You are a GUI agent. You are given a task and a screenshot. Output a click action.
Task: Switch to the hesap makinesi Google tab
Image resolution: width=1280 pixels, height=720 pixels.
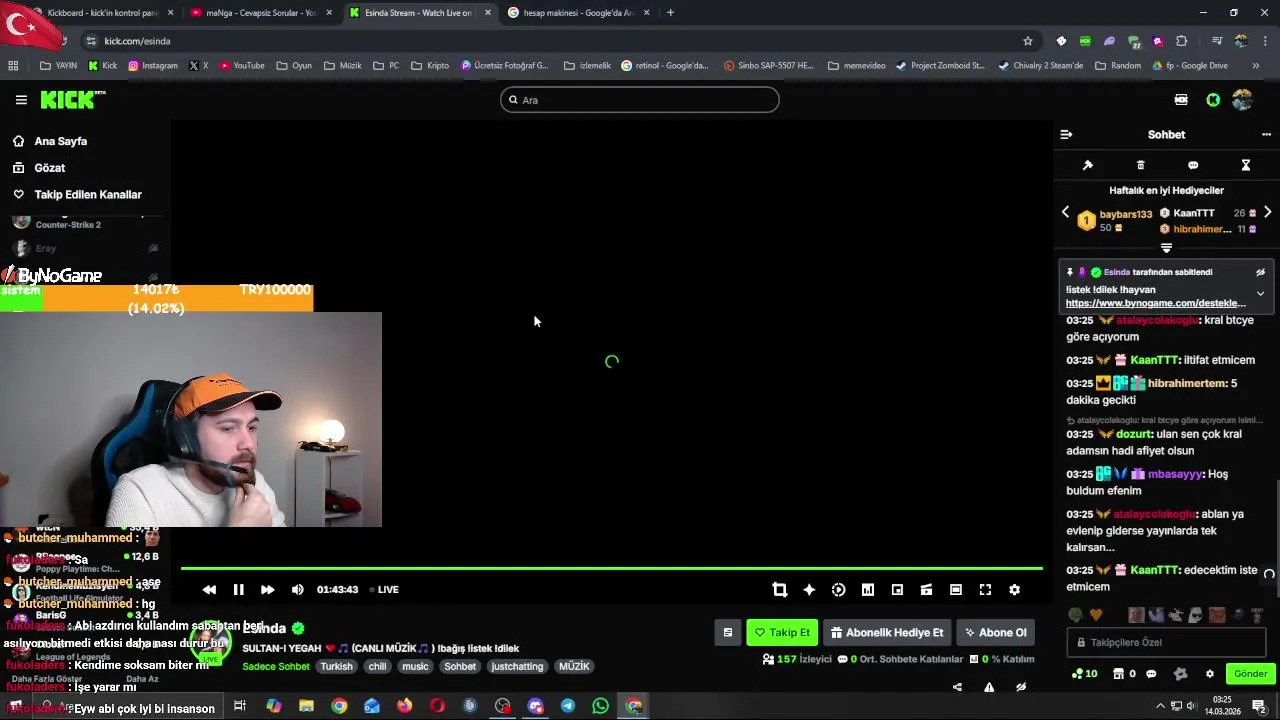[578, 13]
